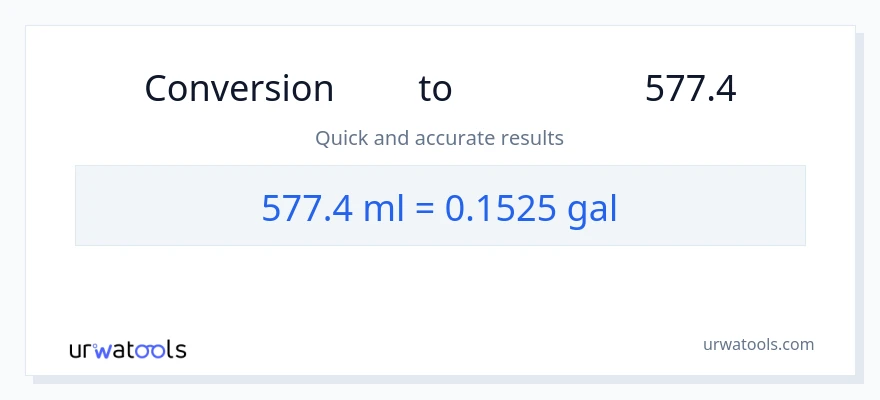Image resolution: width=880 pixels, height=400 pixels.
Task: Click the empty left edge of the result box
Action: point(120,206)
